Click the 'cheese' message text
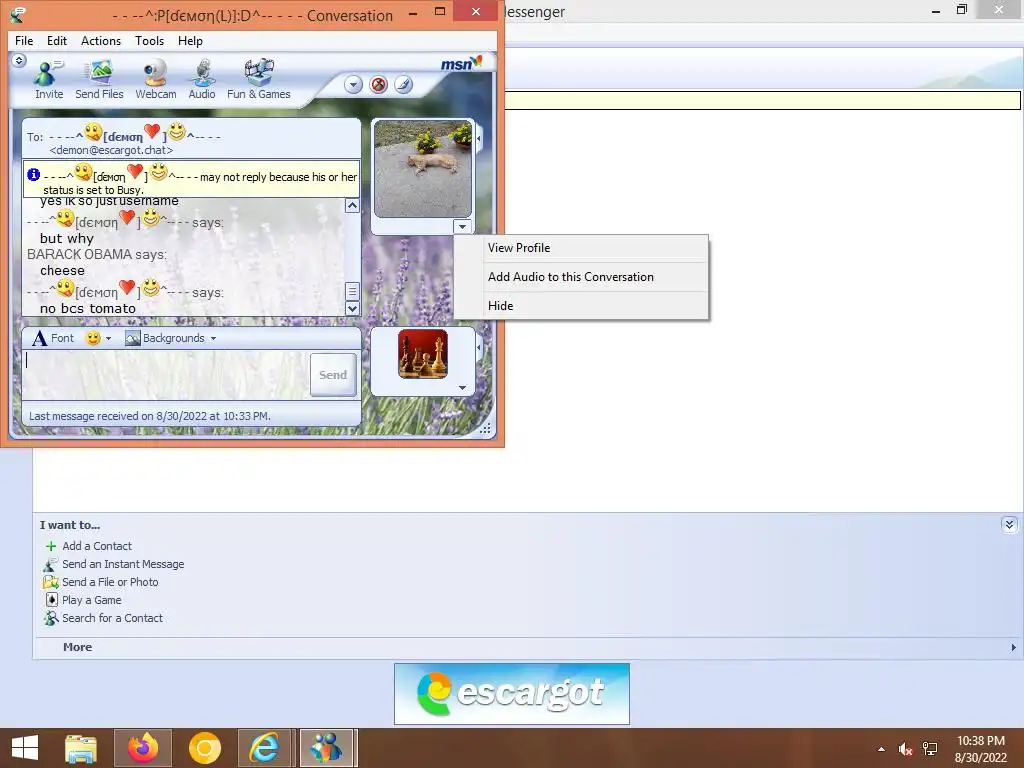 [62, 270]
